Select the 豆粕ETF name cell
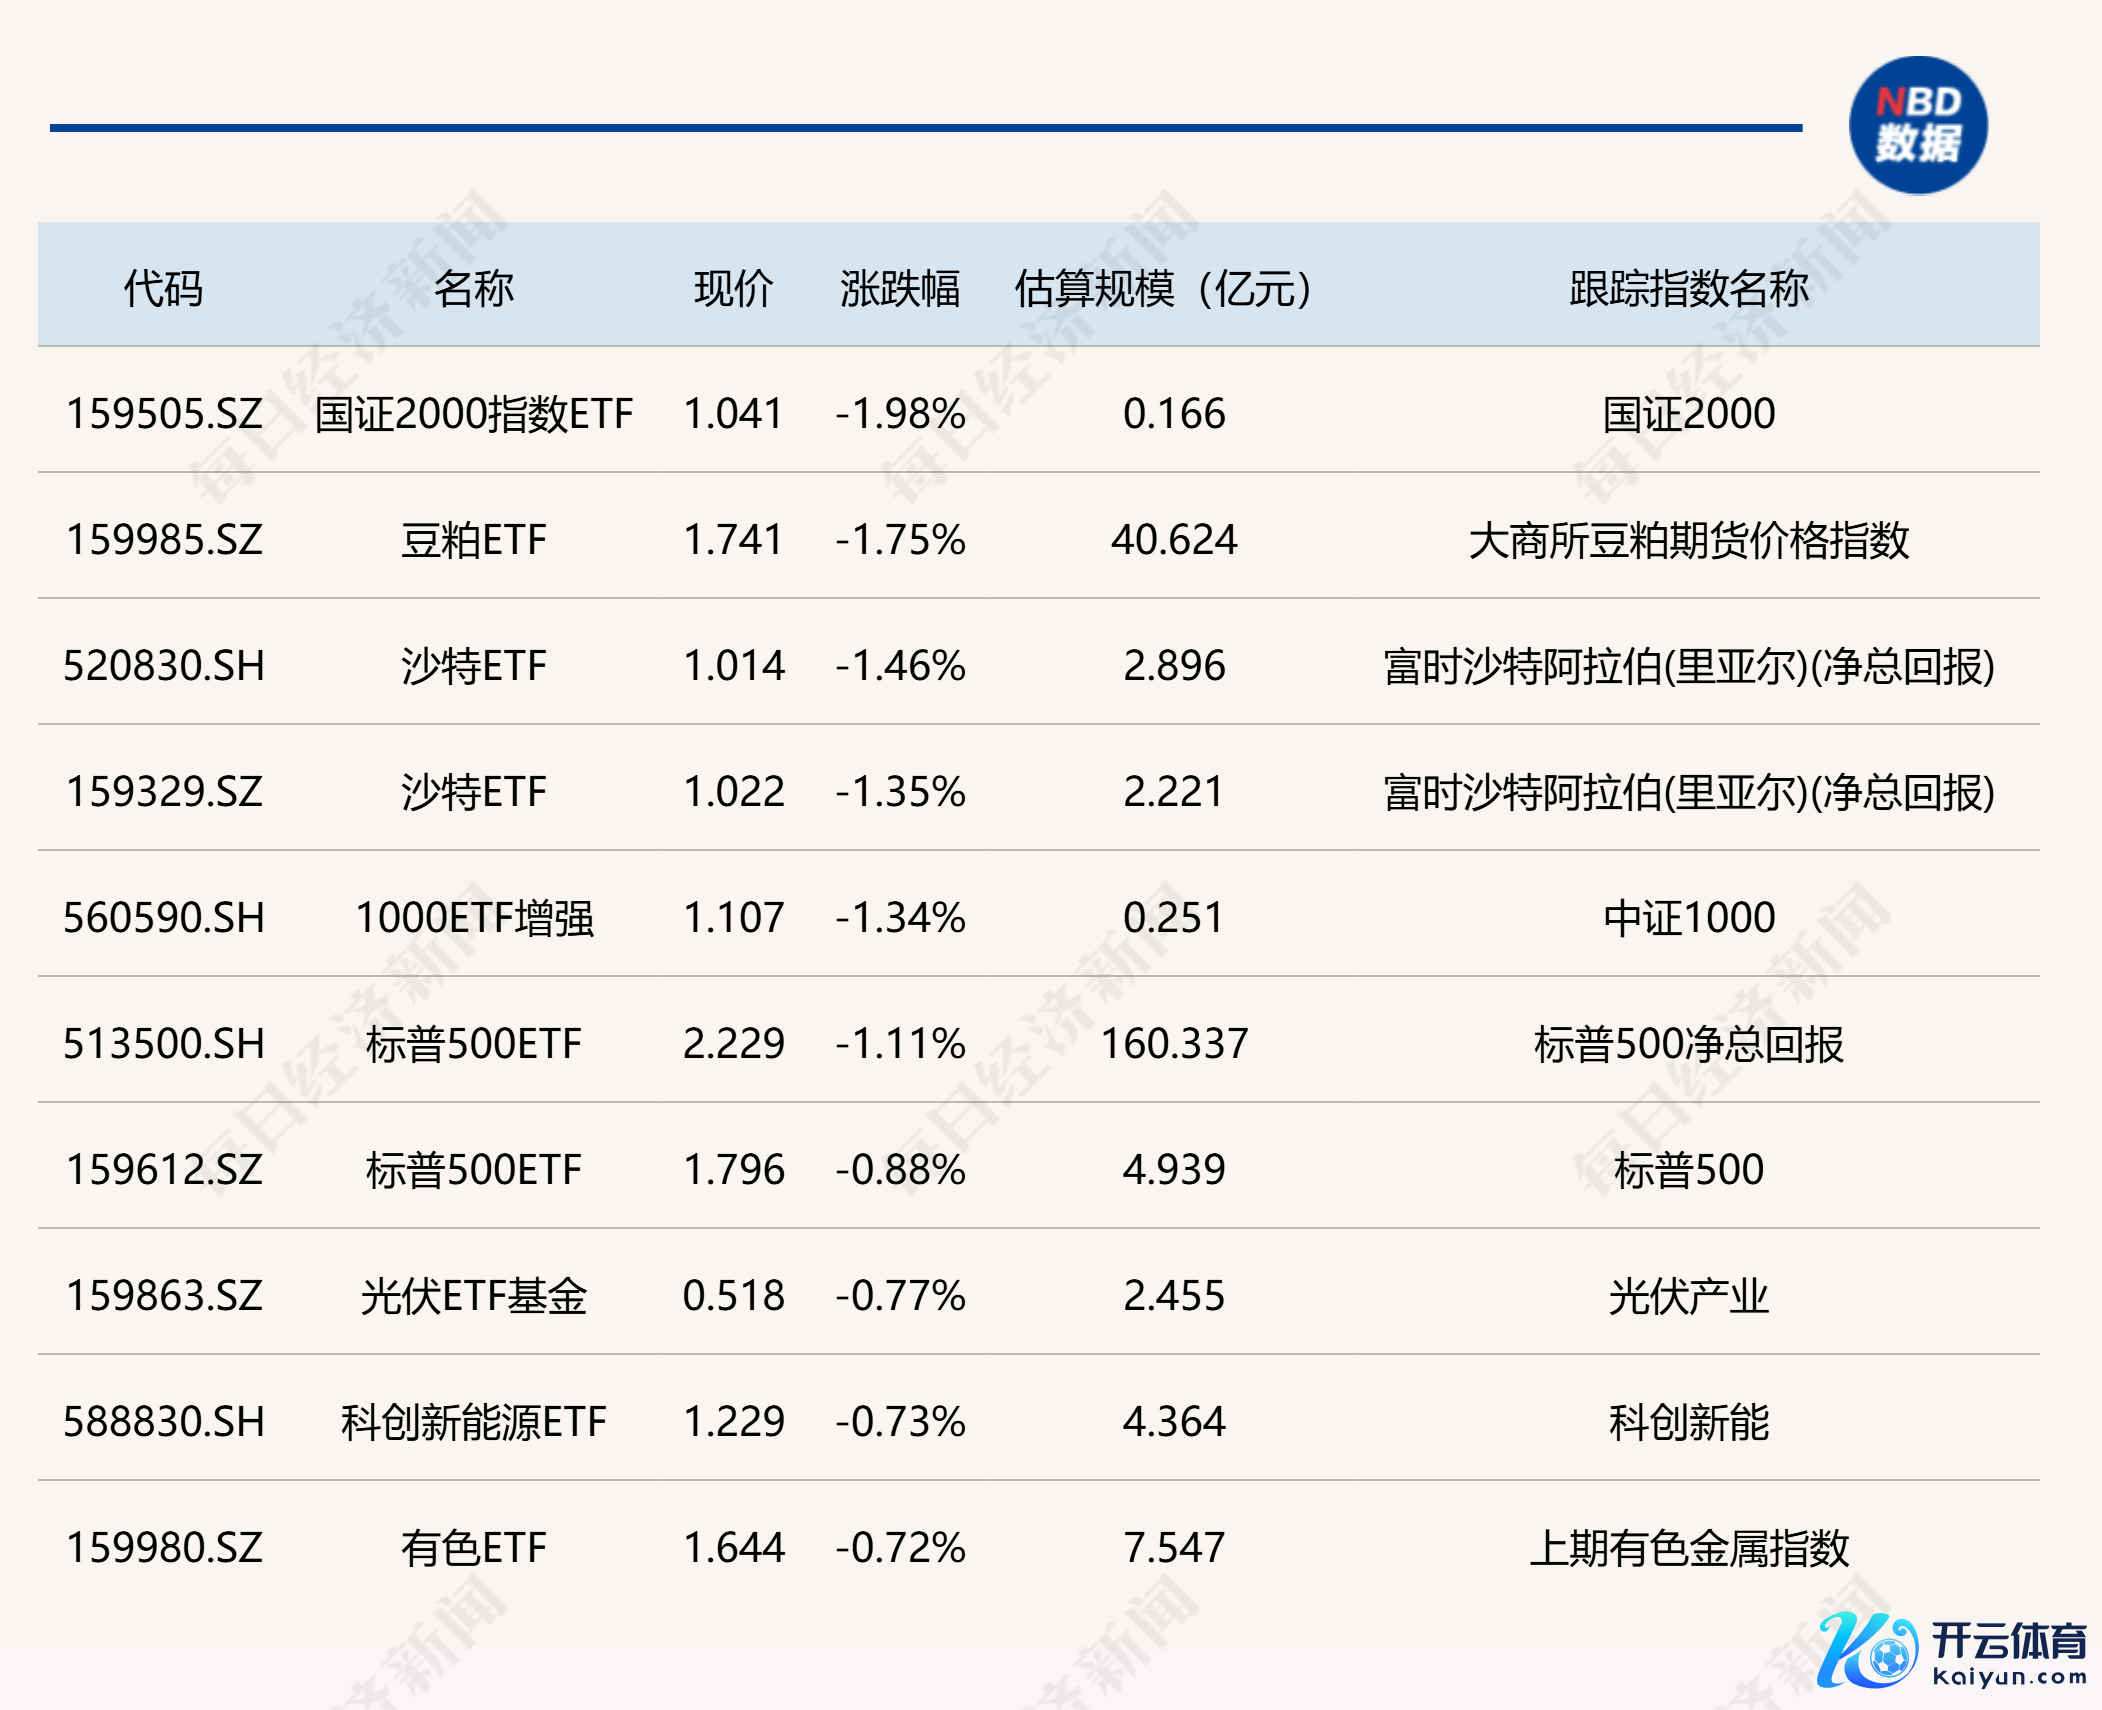 (473, 540)
